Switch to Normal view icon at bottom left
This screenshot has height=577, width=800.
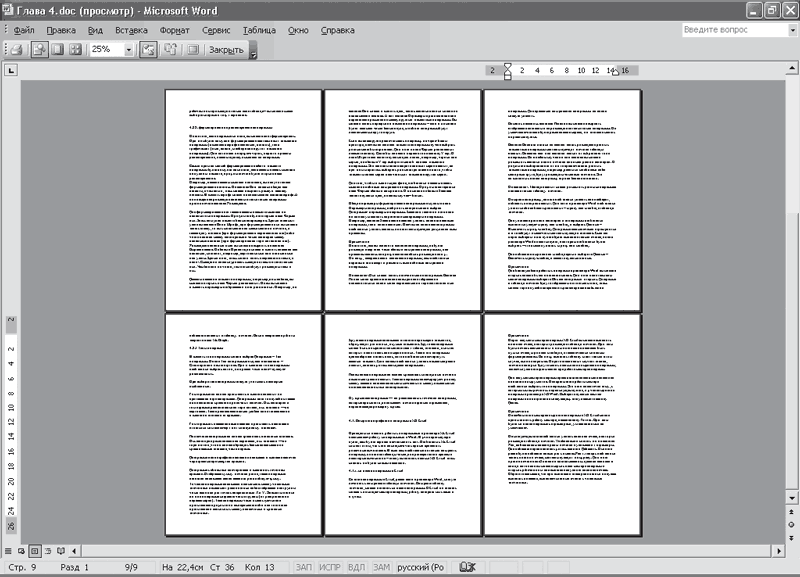(x=8, y=551)
